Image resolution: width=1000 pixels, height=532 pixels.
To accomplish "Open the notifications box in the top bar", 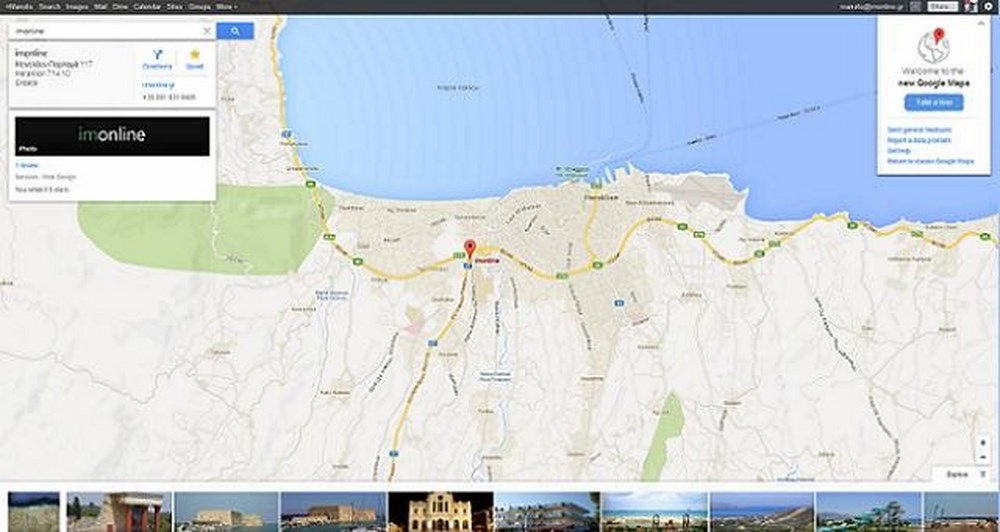I will (916, 6).
